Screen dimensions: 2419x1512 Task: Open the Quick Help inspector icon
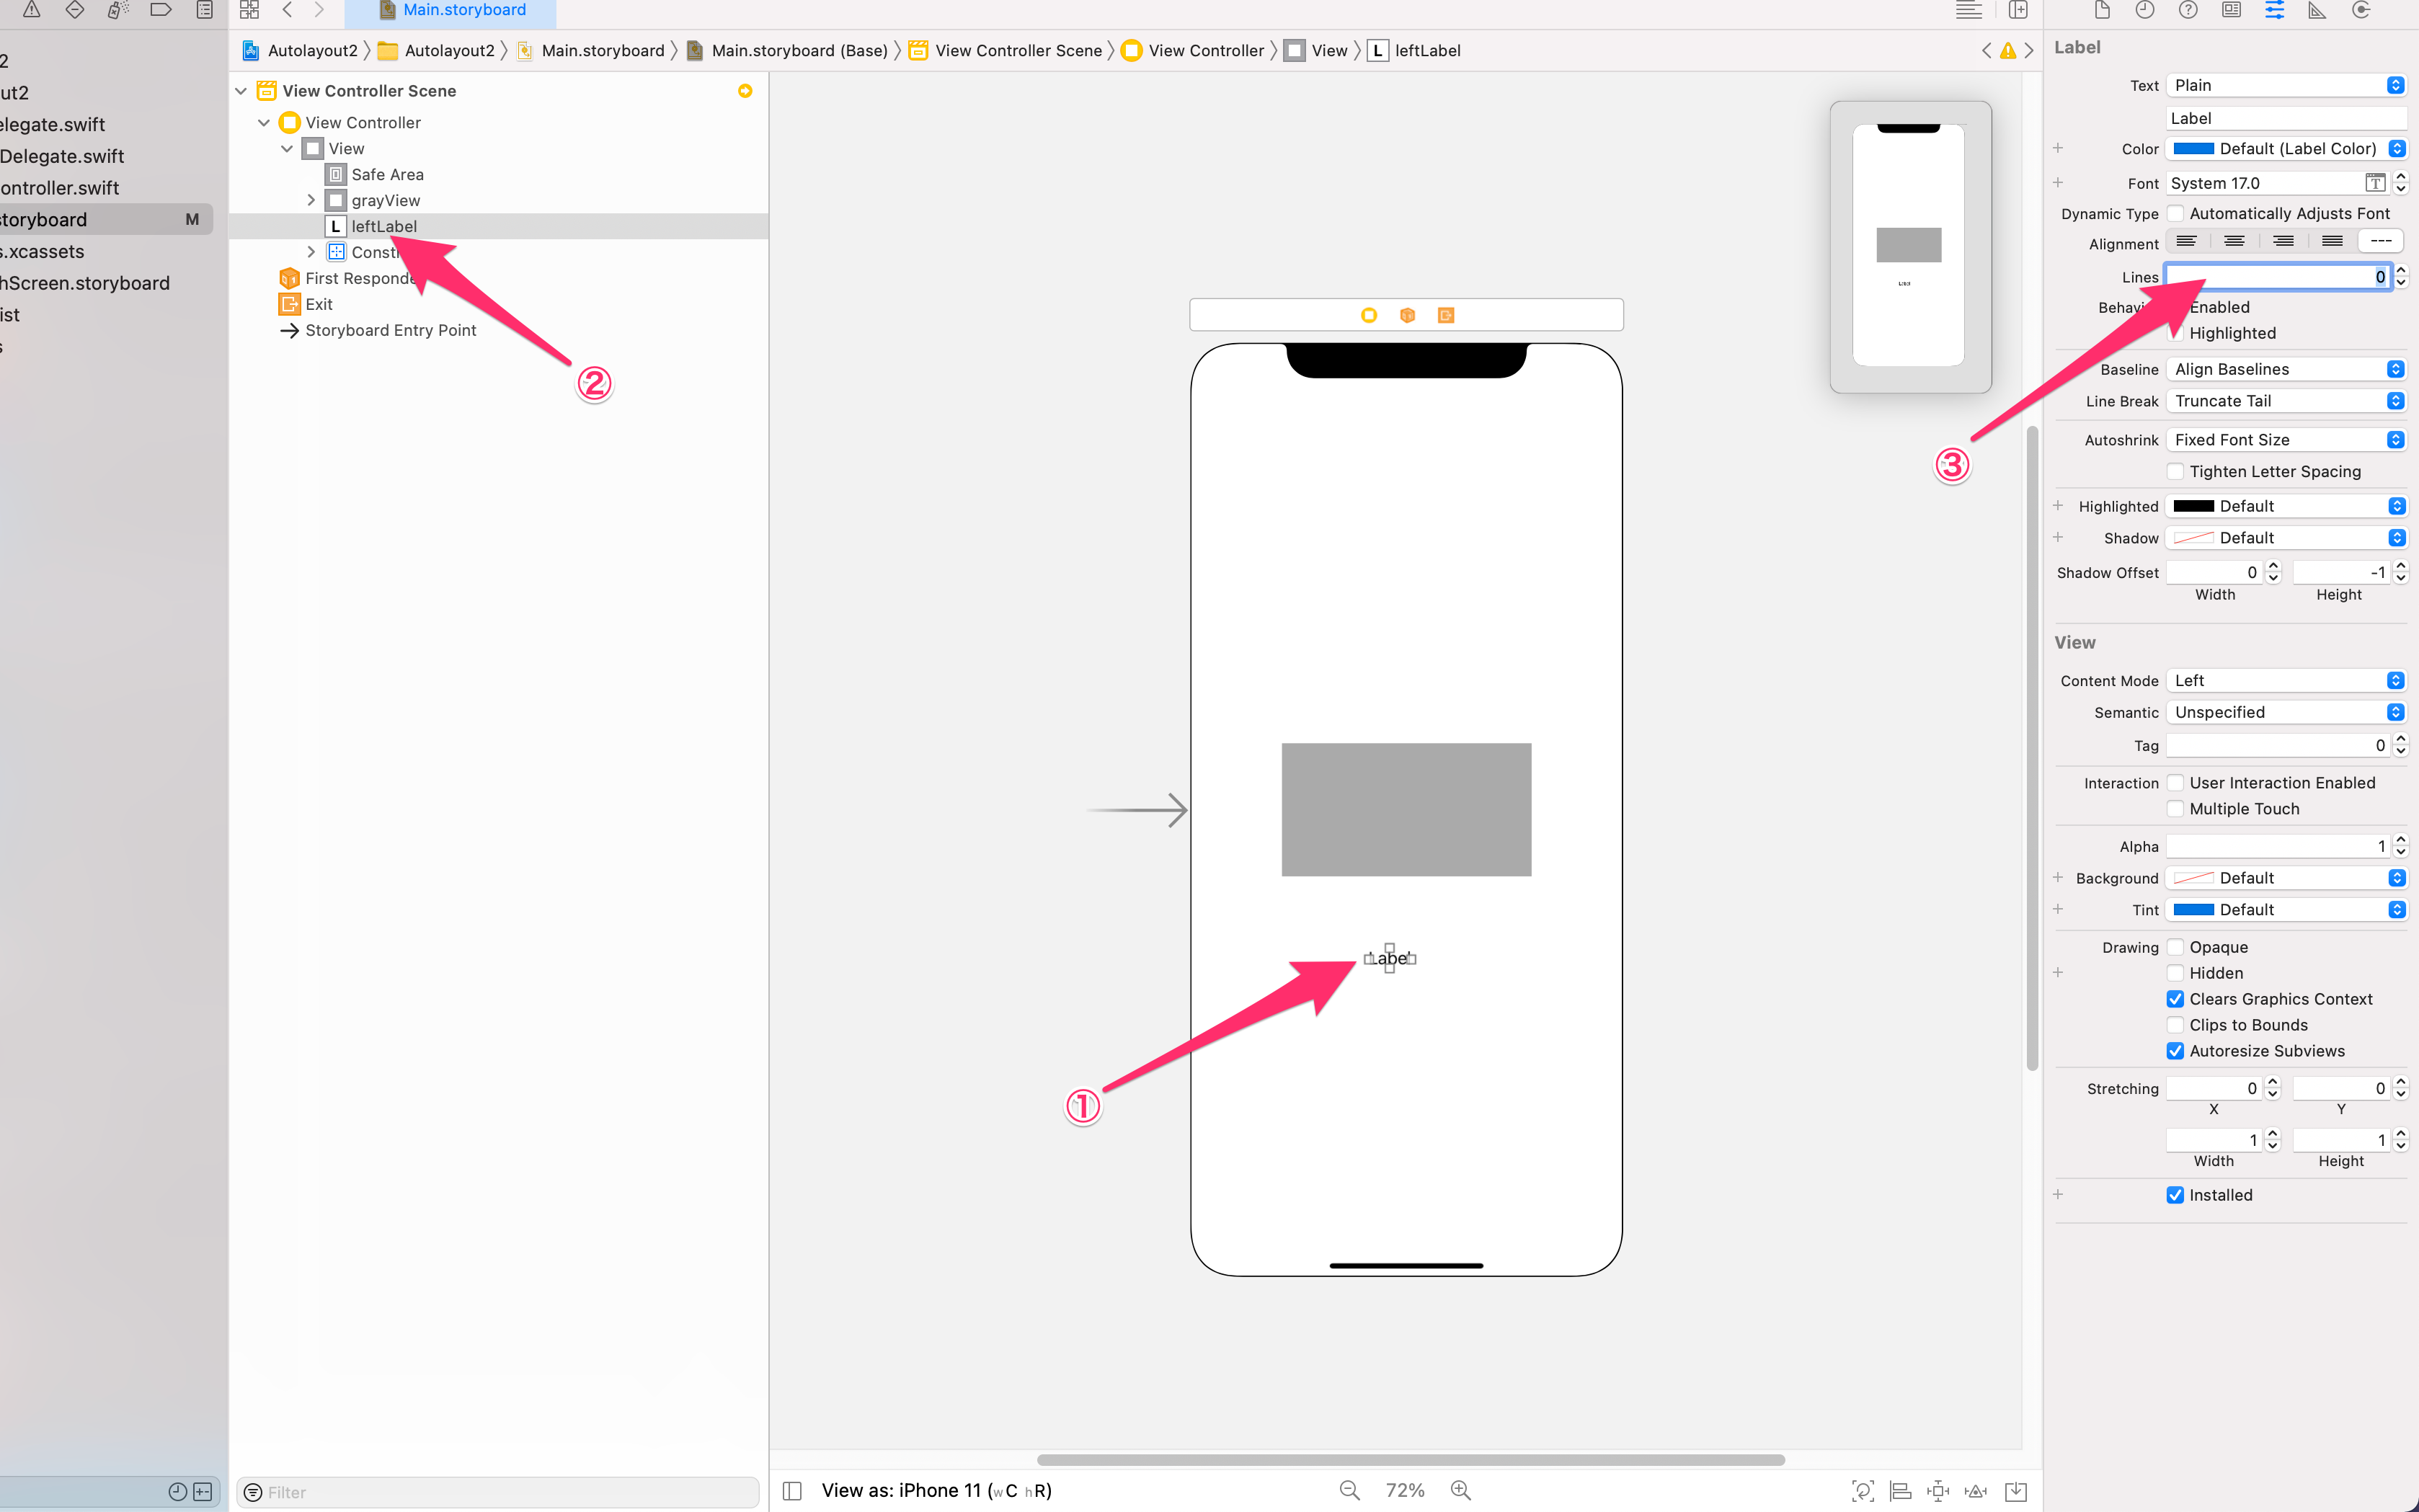(2188, 11)
